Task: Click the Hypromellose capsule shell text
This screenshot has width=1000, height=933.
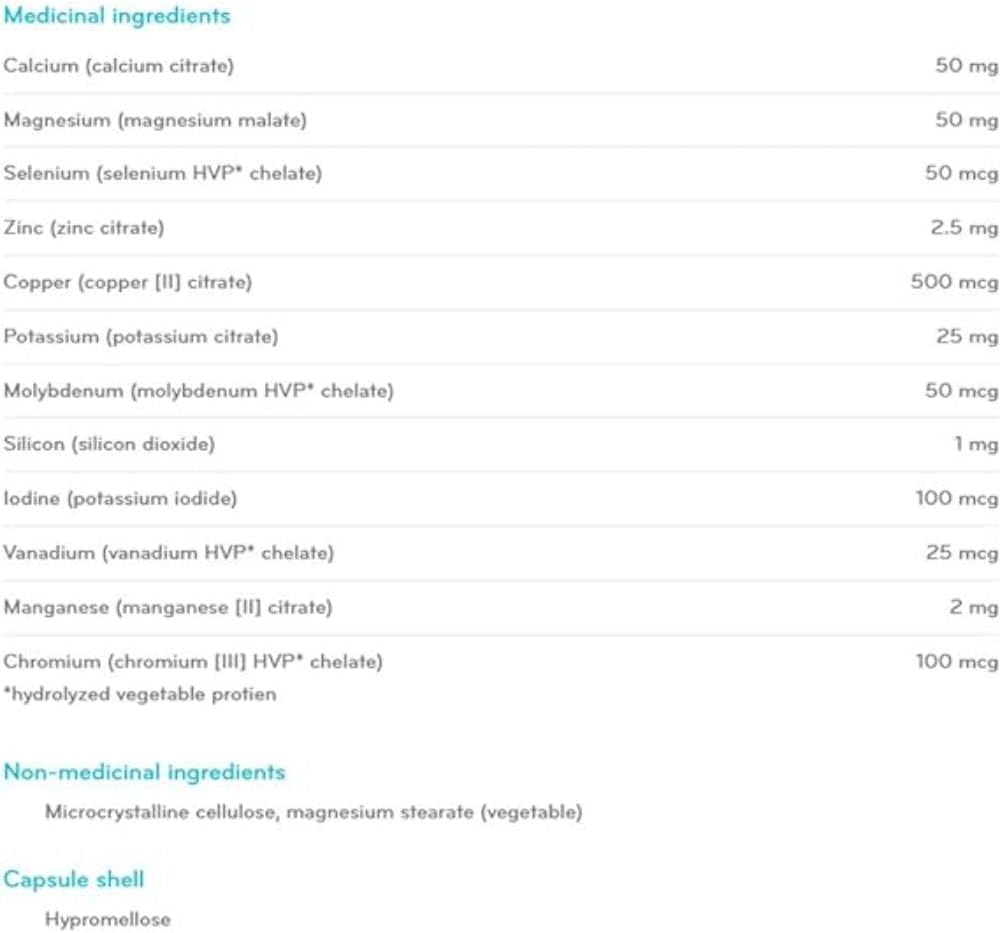Action: (x=107, y=920)
